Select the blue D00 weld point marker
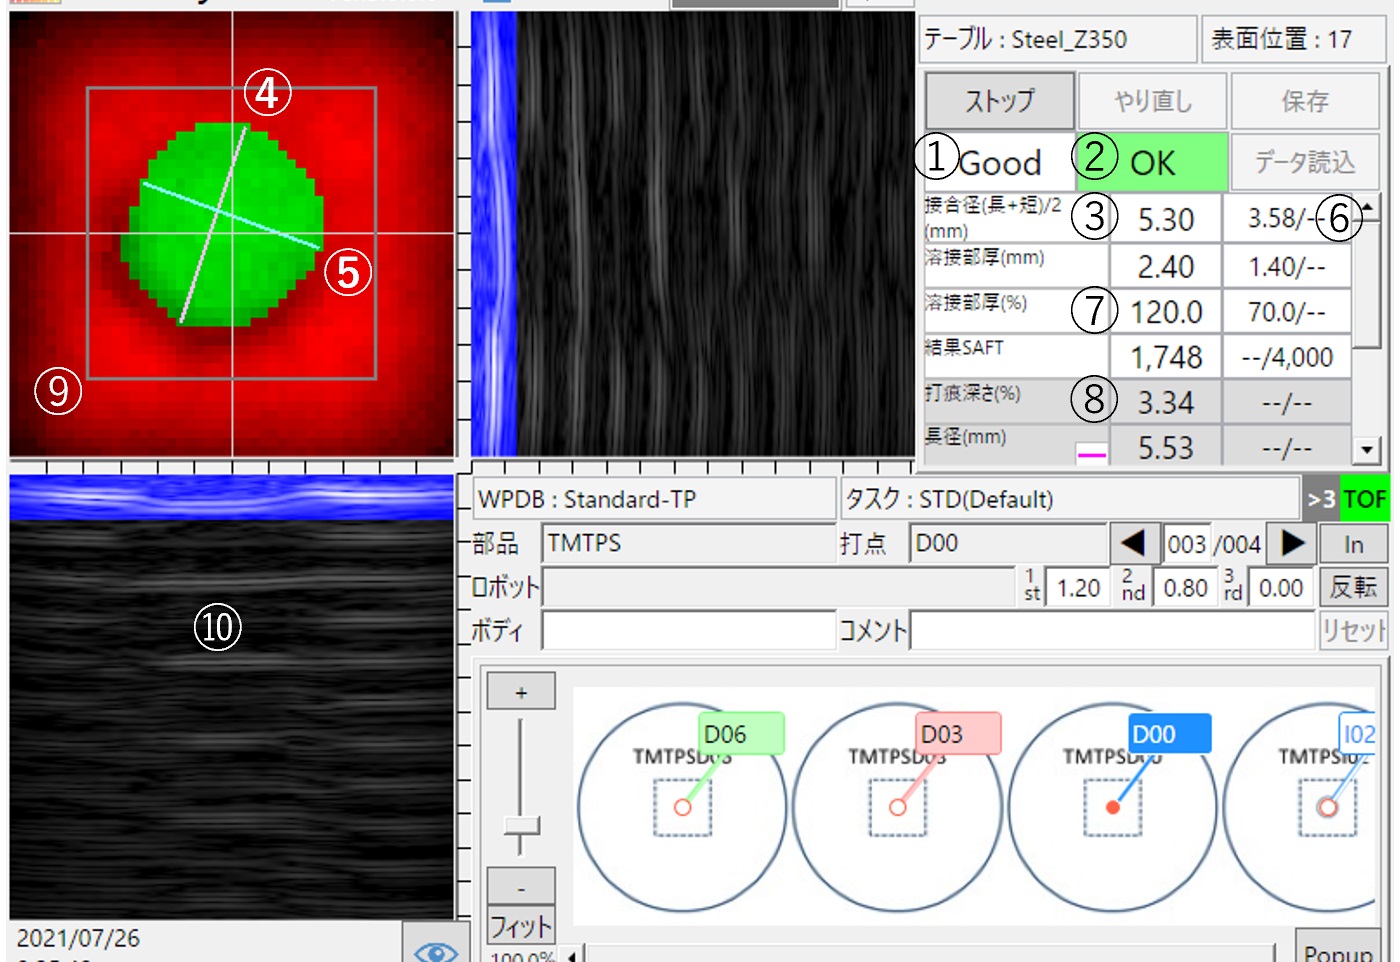1400x962 pixels. [1169, 734]
